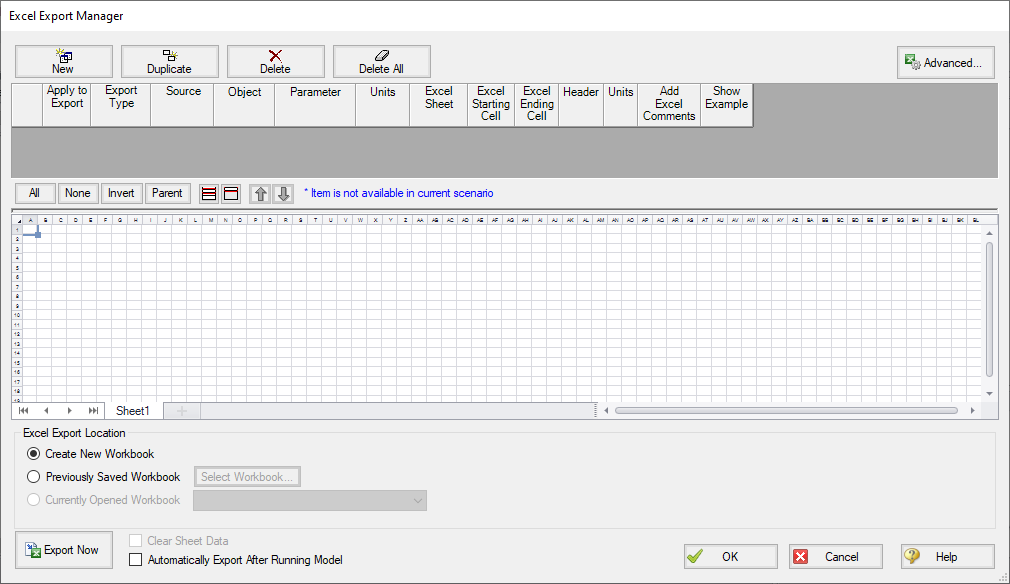Select Create New Workbook option

[x=33, y=453]
